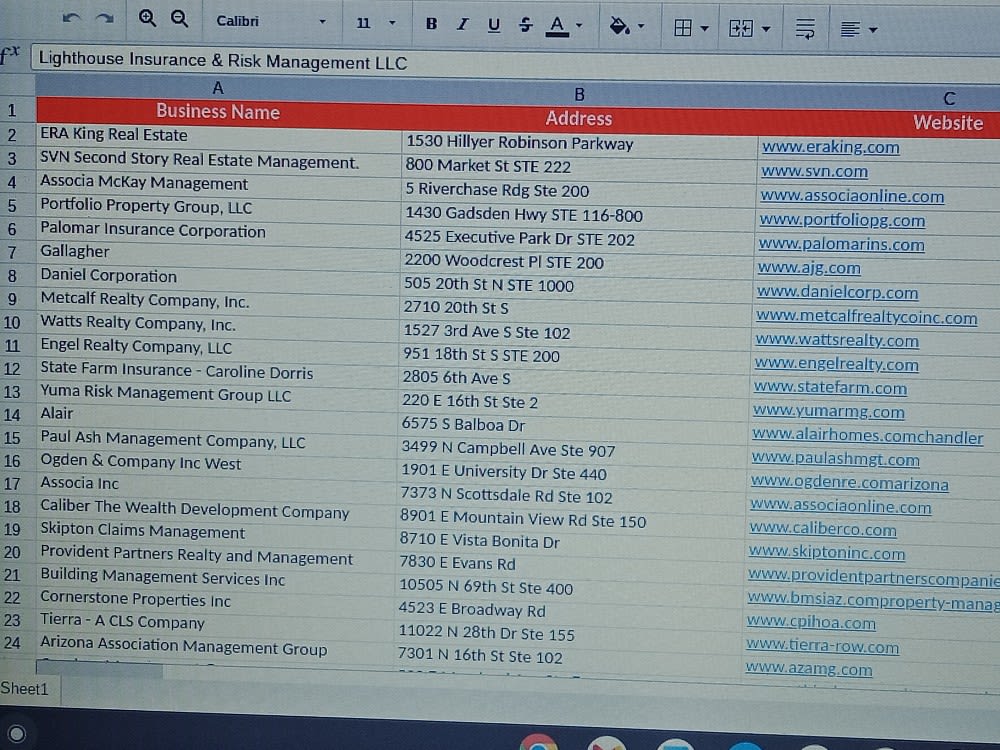Select the Business Name header cell
Viewport: 1000px width, 750px height.
(x=218, y=112)
